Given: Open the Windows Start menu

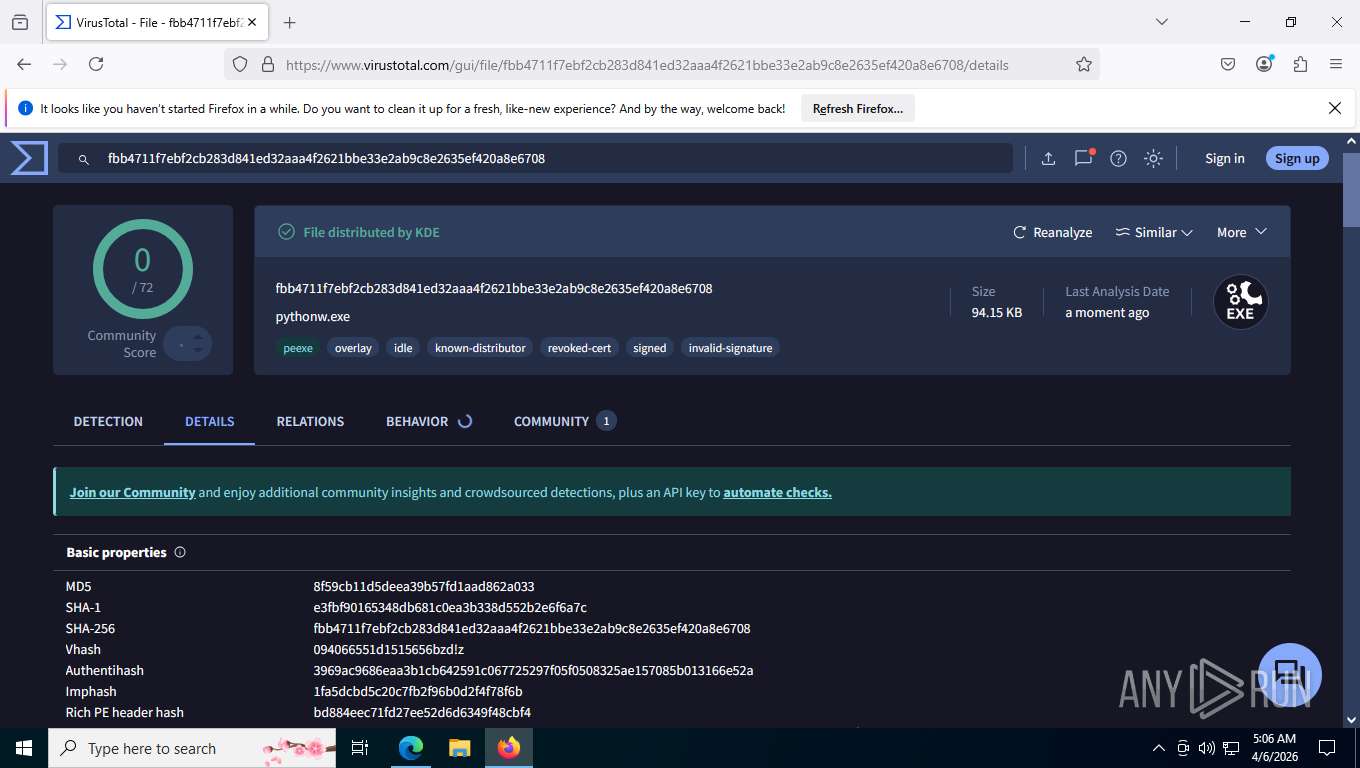Looking at the screenshot, I should tap(24, 748).
